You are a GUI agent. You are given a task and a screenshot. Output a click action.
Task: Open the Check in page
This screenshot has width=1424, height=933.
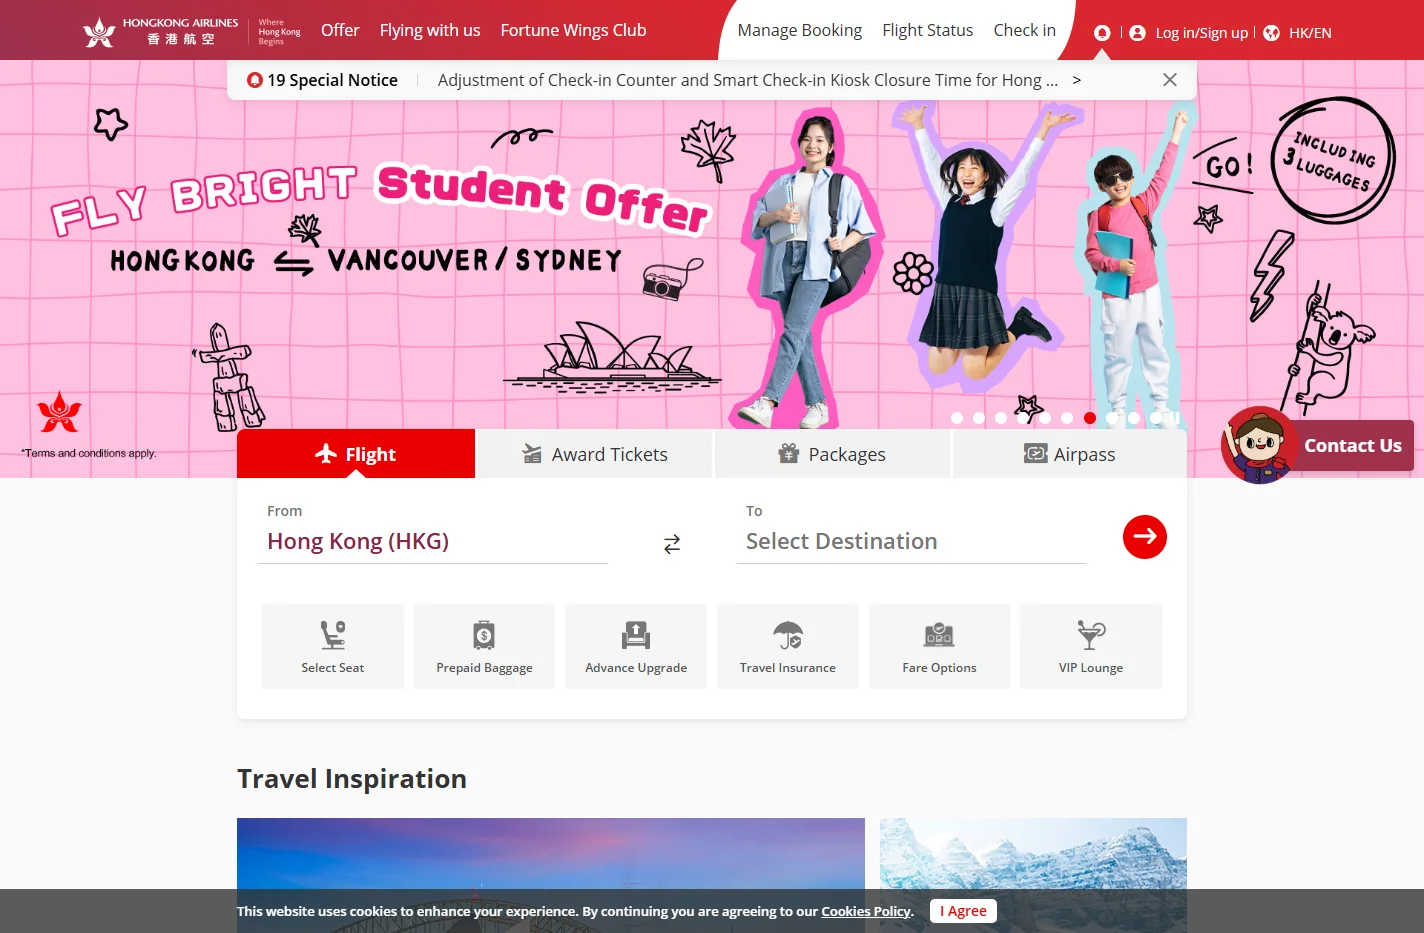[1025, 30]
